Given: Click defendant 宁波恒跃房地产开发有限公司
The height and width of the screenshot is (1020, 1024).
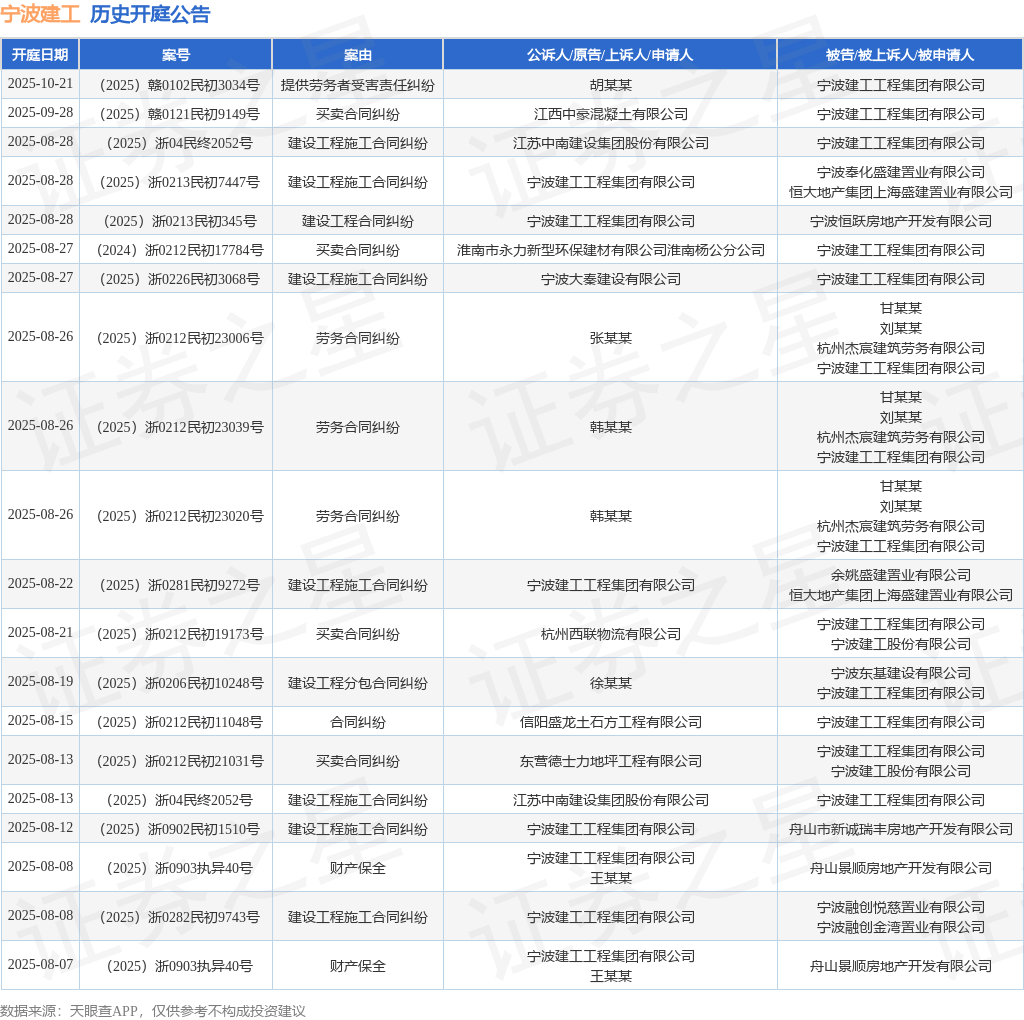Looking at the screenshot, I should pos(901,221).
